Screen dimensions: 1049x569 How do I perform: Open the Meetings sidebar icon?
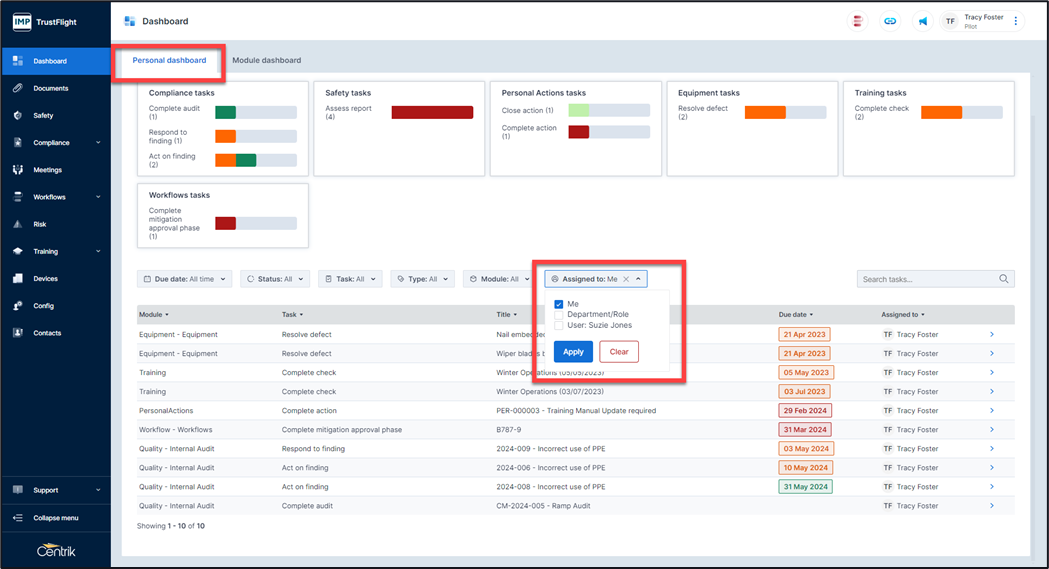(x=18, y=170)
